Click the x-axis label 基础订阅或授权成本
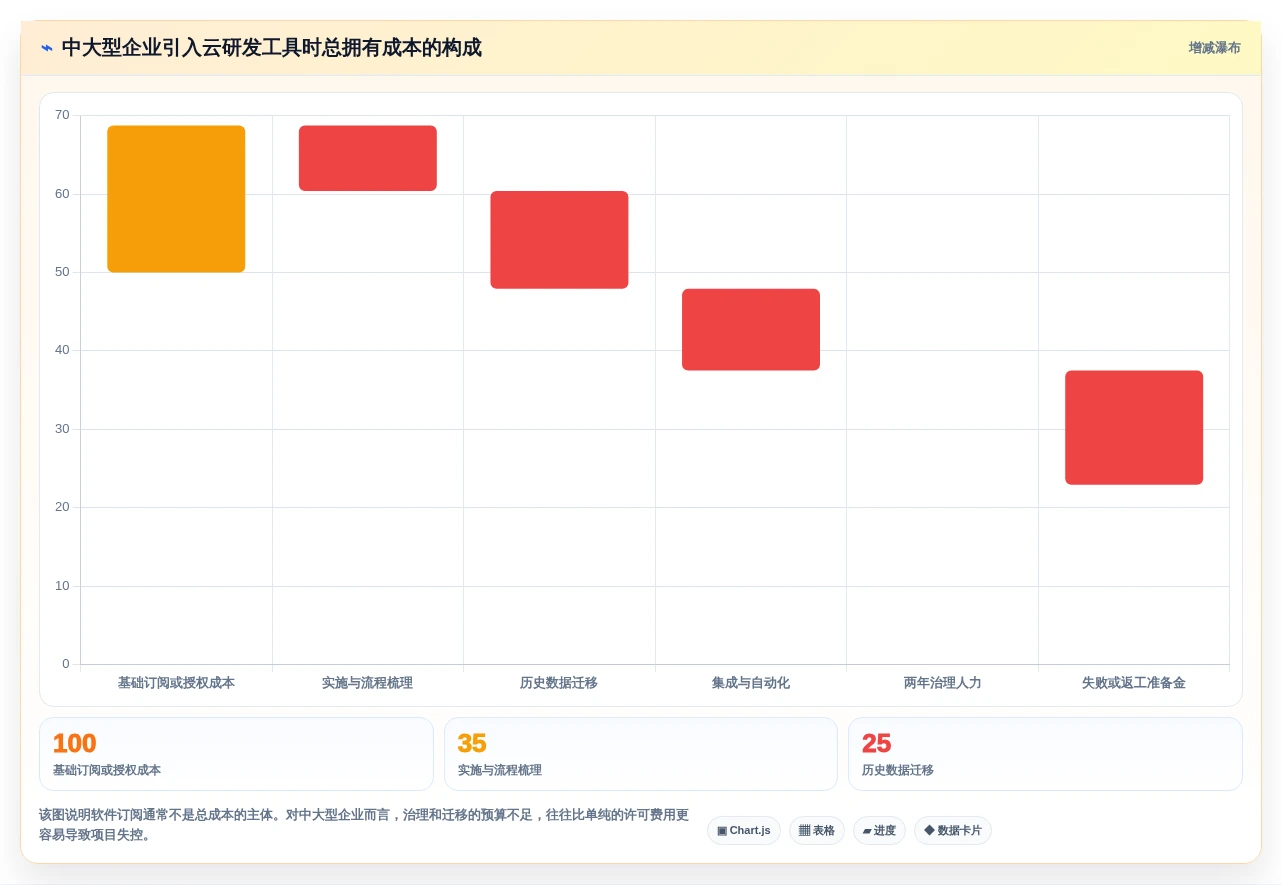Screen dimensions: 1282x885 click(176, 683)
